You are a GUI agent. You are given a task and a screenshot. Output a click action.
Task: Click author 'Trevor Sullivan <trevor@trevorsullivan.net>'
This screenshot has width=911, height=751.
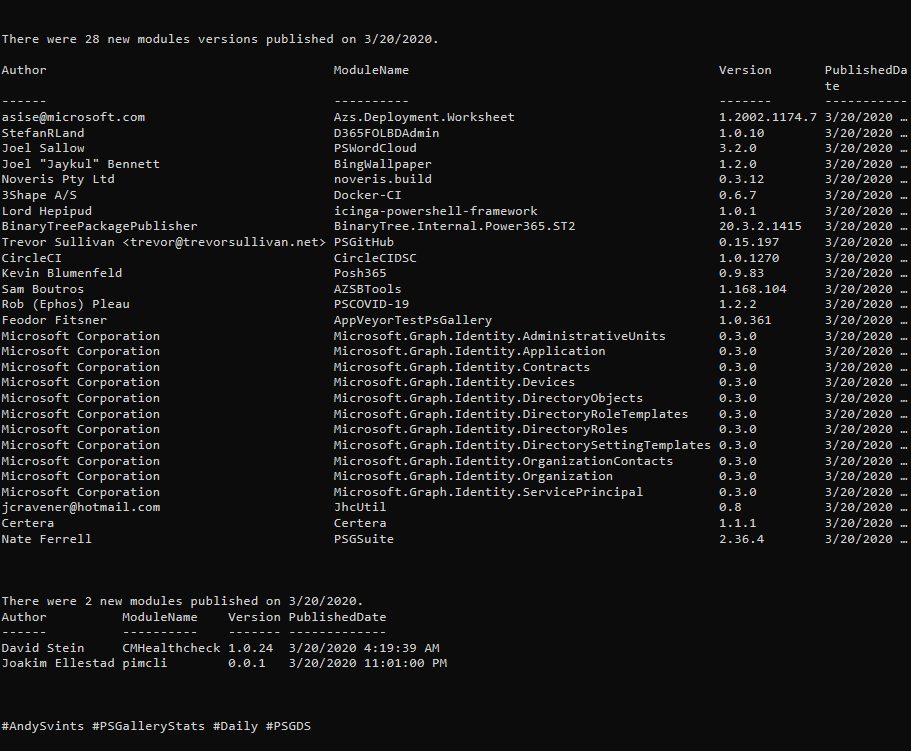(164, 242)
